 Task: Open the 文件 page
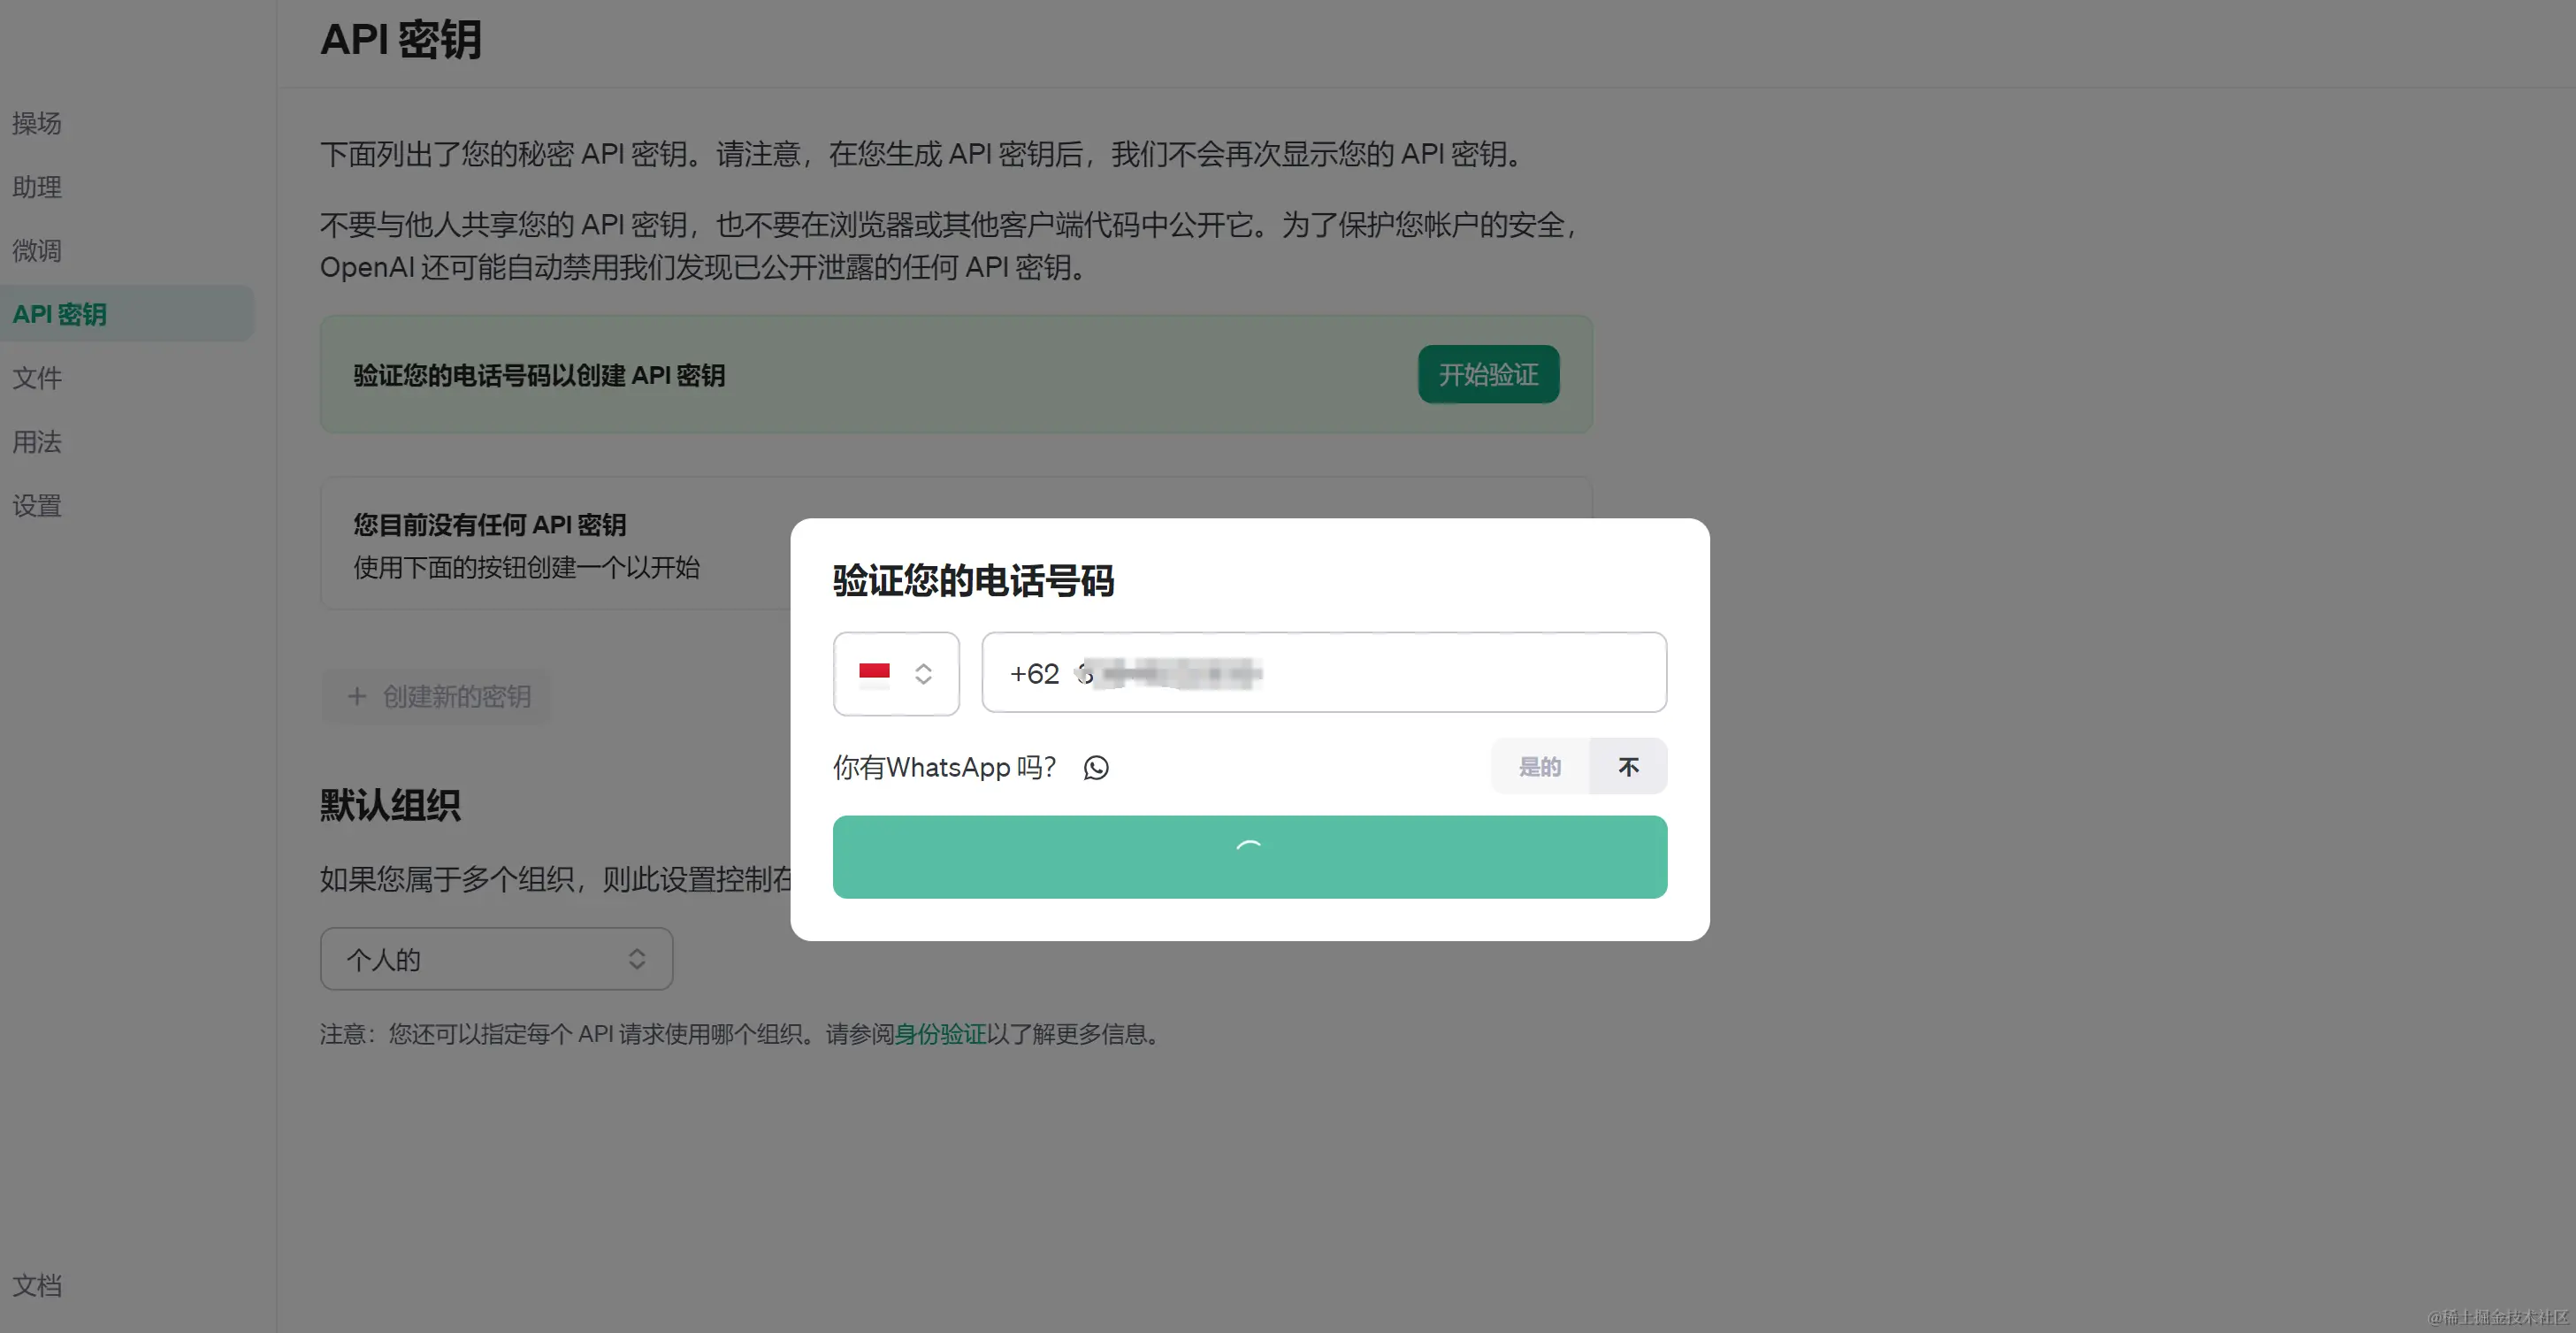37,378
